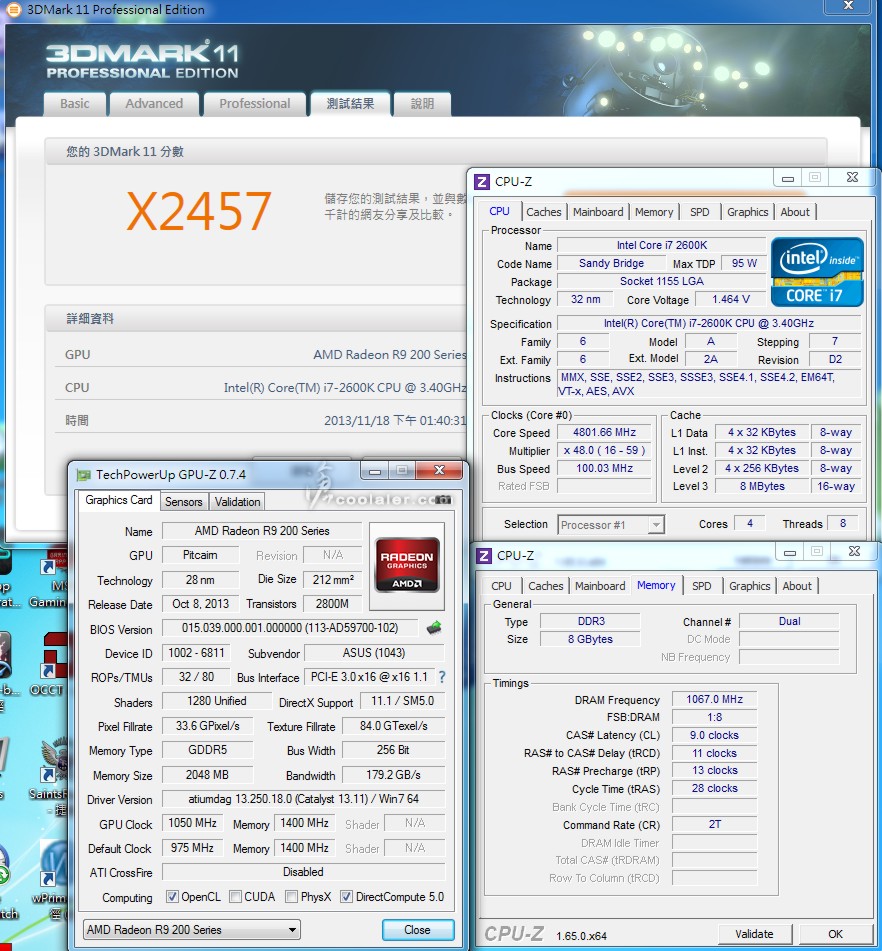882x951 pixels.
Task: Click the Subvendor field ASUS (1043)
Action: (x=374, y=653)
